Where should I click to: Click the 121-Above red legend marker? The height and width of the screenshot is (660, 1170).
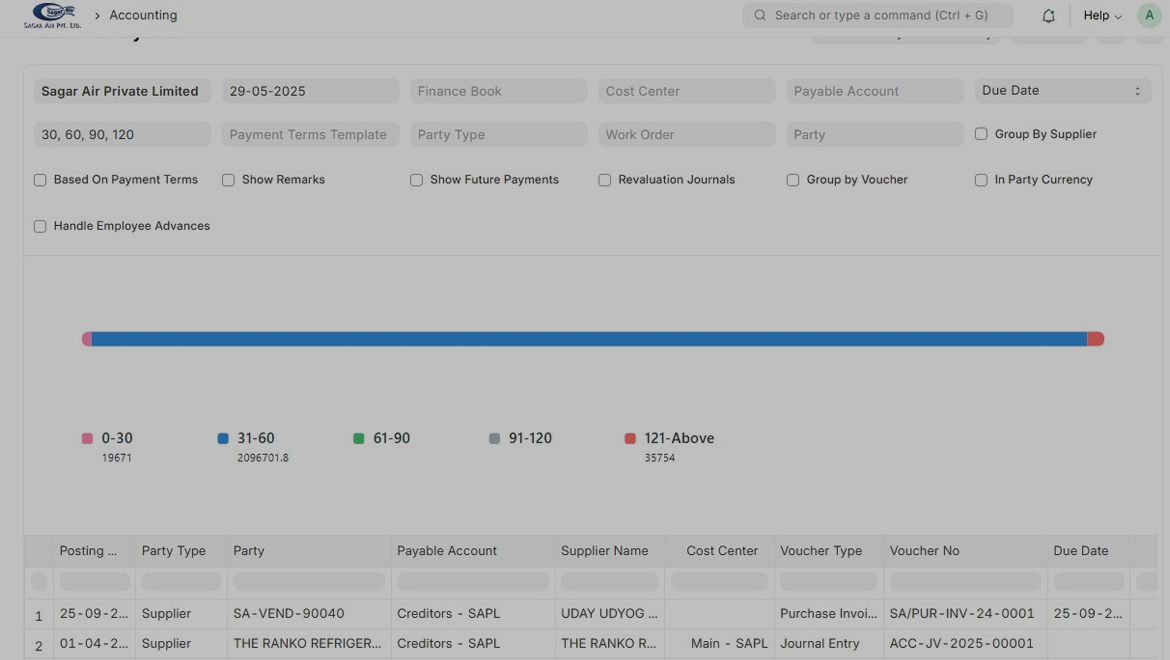click(630, 439)
